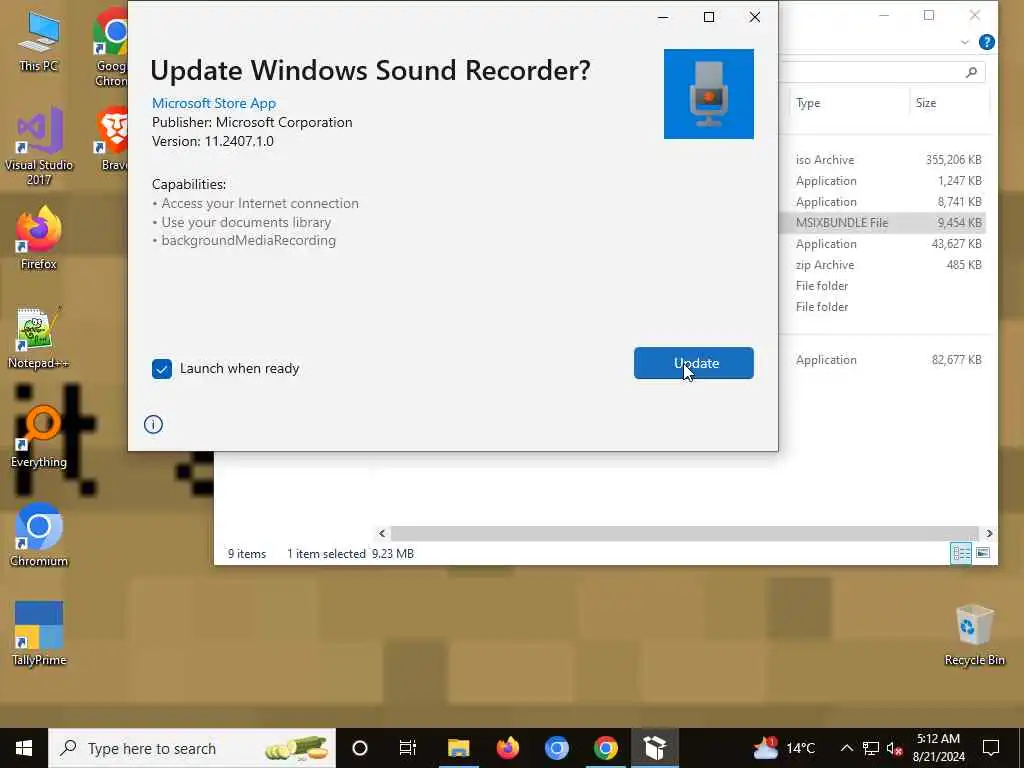The height and width of the screenshot is (768, 1024).
Task: Click the info icon in installer
Action: coord(153,424)
